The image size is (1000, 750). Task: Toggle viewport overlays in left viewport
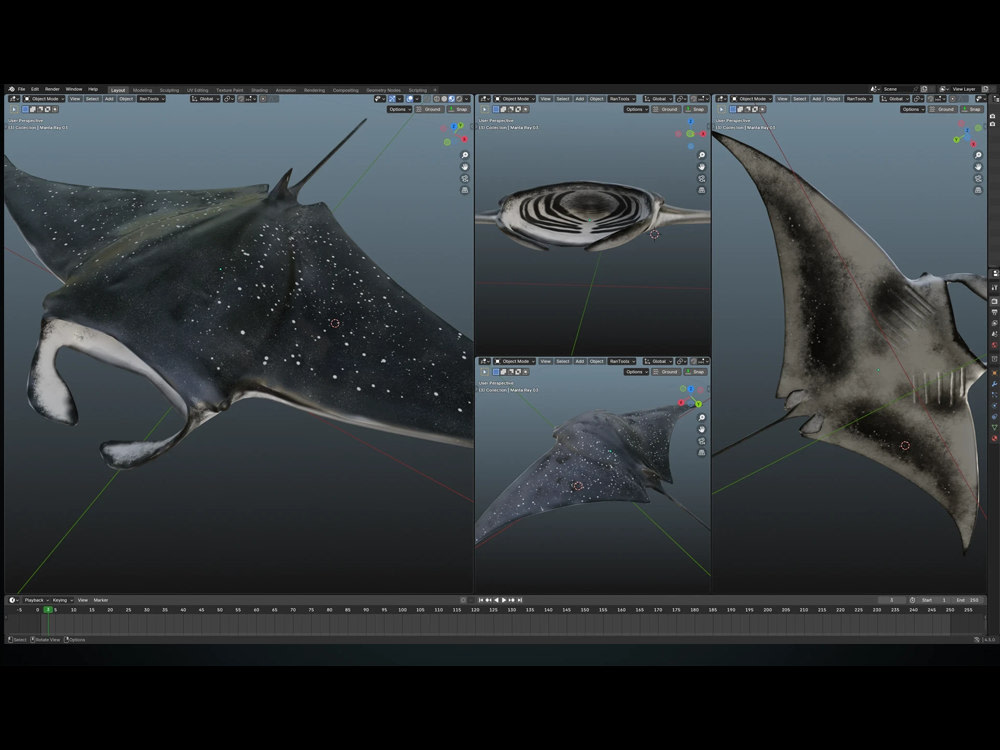coord(410,99)
